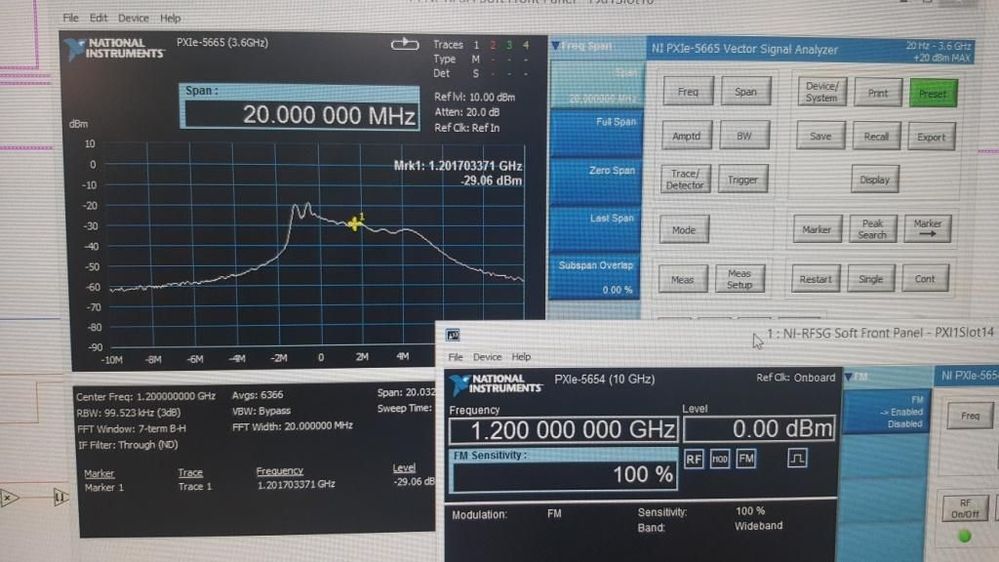Click the Subspan Overlap softkey
Viewport: 999px width, 562px height.
click(594, 277)
